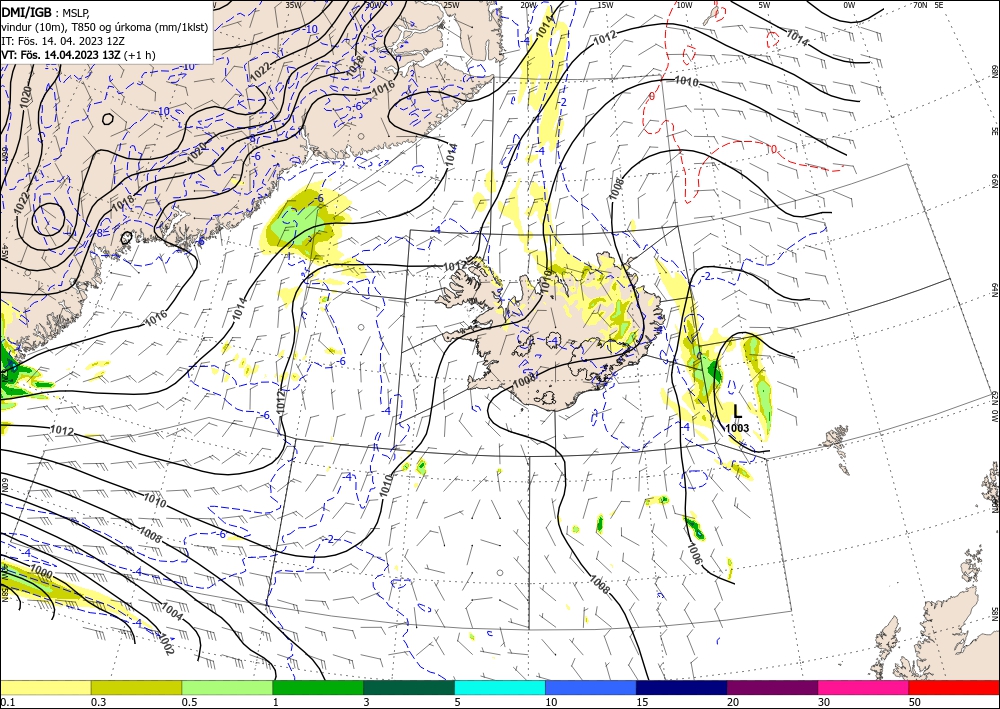Click the '64N' latitude label
This screenshot has width=1000, height=709.
coord(994,290)
